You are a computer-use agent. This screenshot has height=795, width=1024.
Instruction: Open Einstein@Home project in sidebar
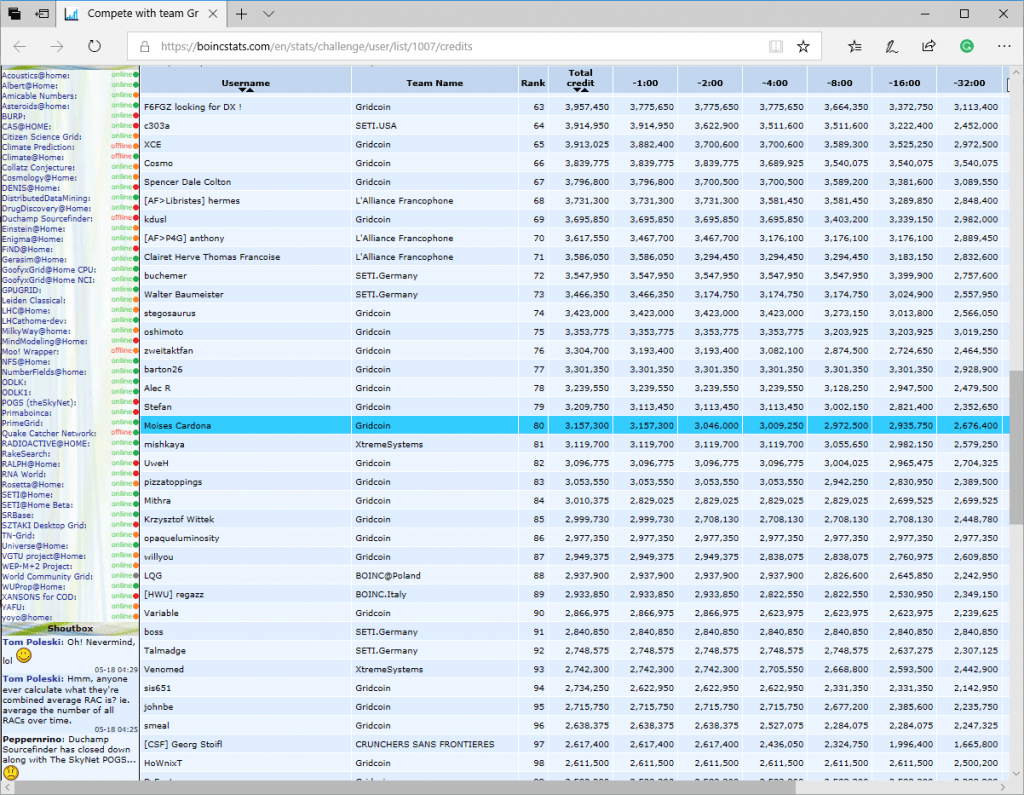(x=33, y=229)
